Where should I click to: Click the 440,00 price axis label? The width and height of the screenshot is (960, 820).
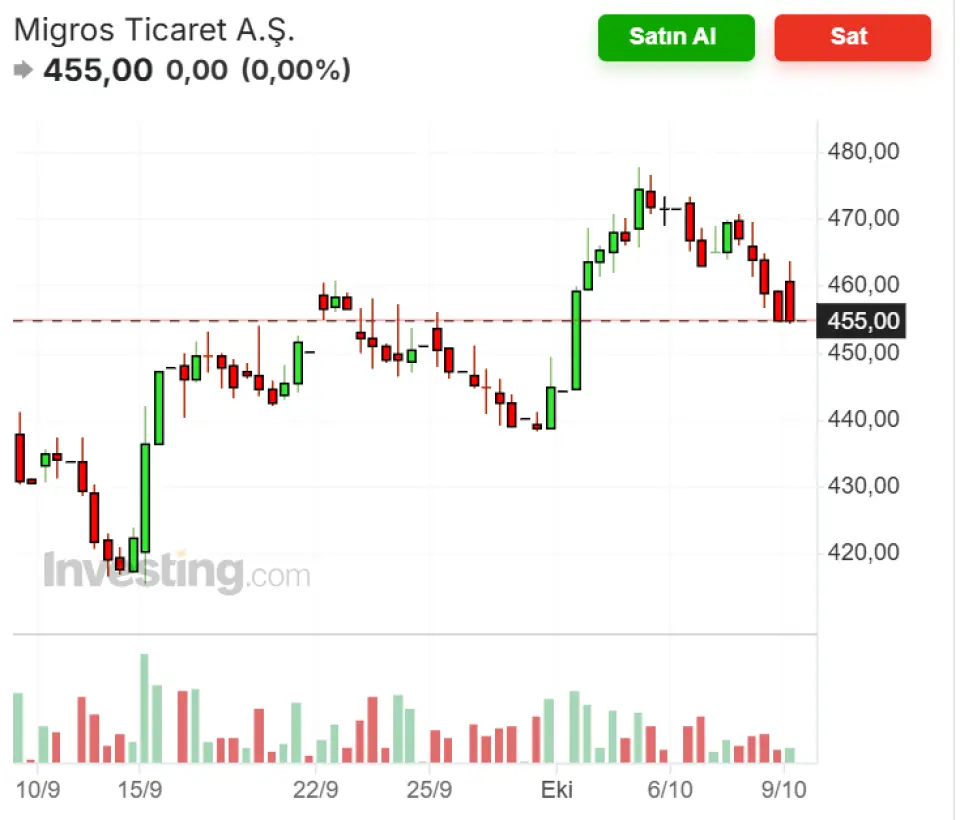(x=864, y=419)
